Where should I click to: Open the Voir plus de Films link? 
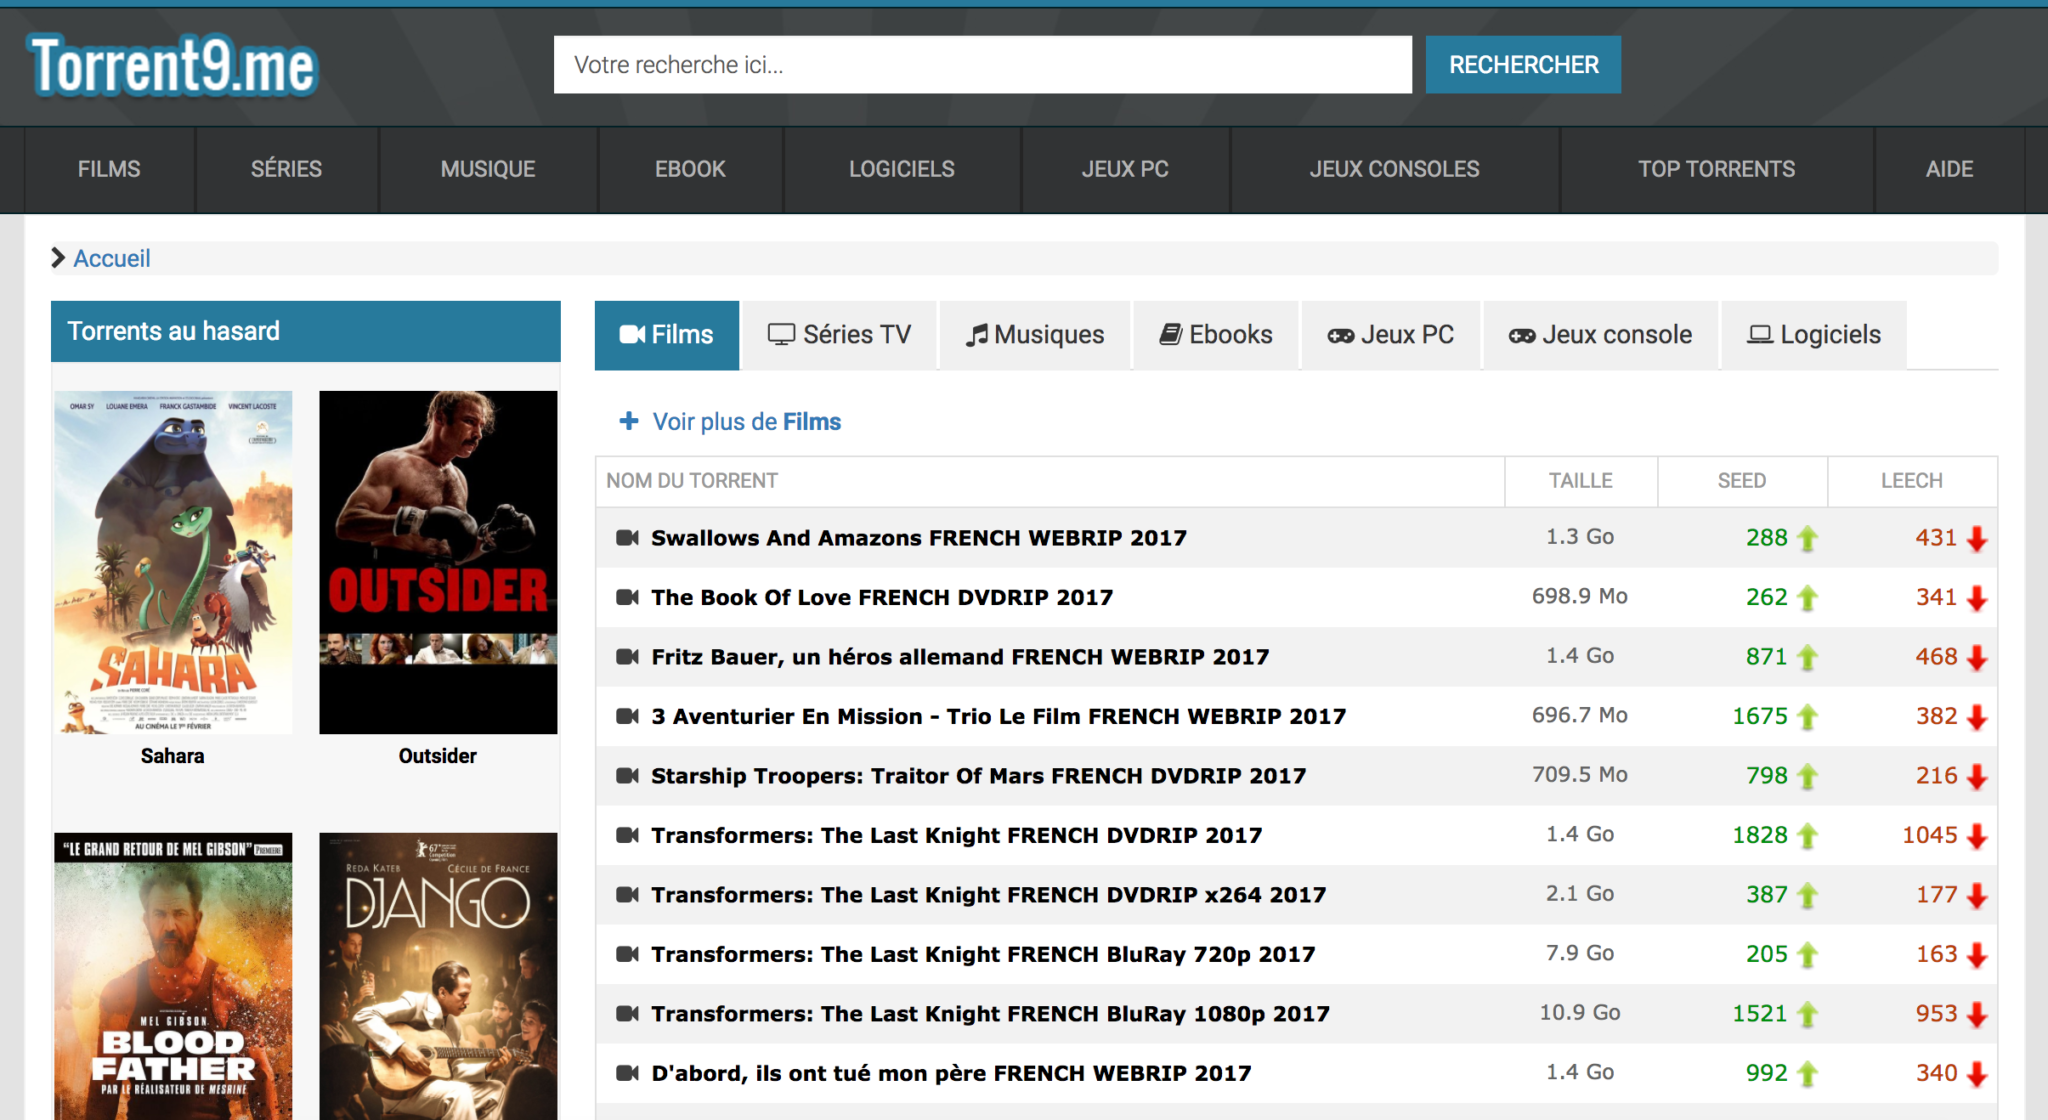point(746,421)
